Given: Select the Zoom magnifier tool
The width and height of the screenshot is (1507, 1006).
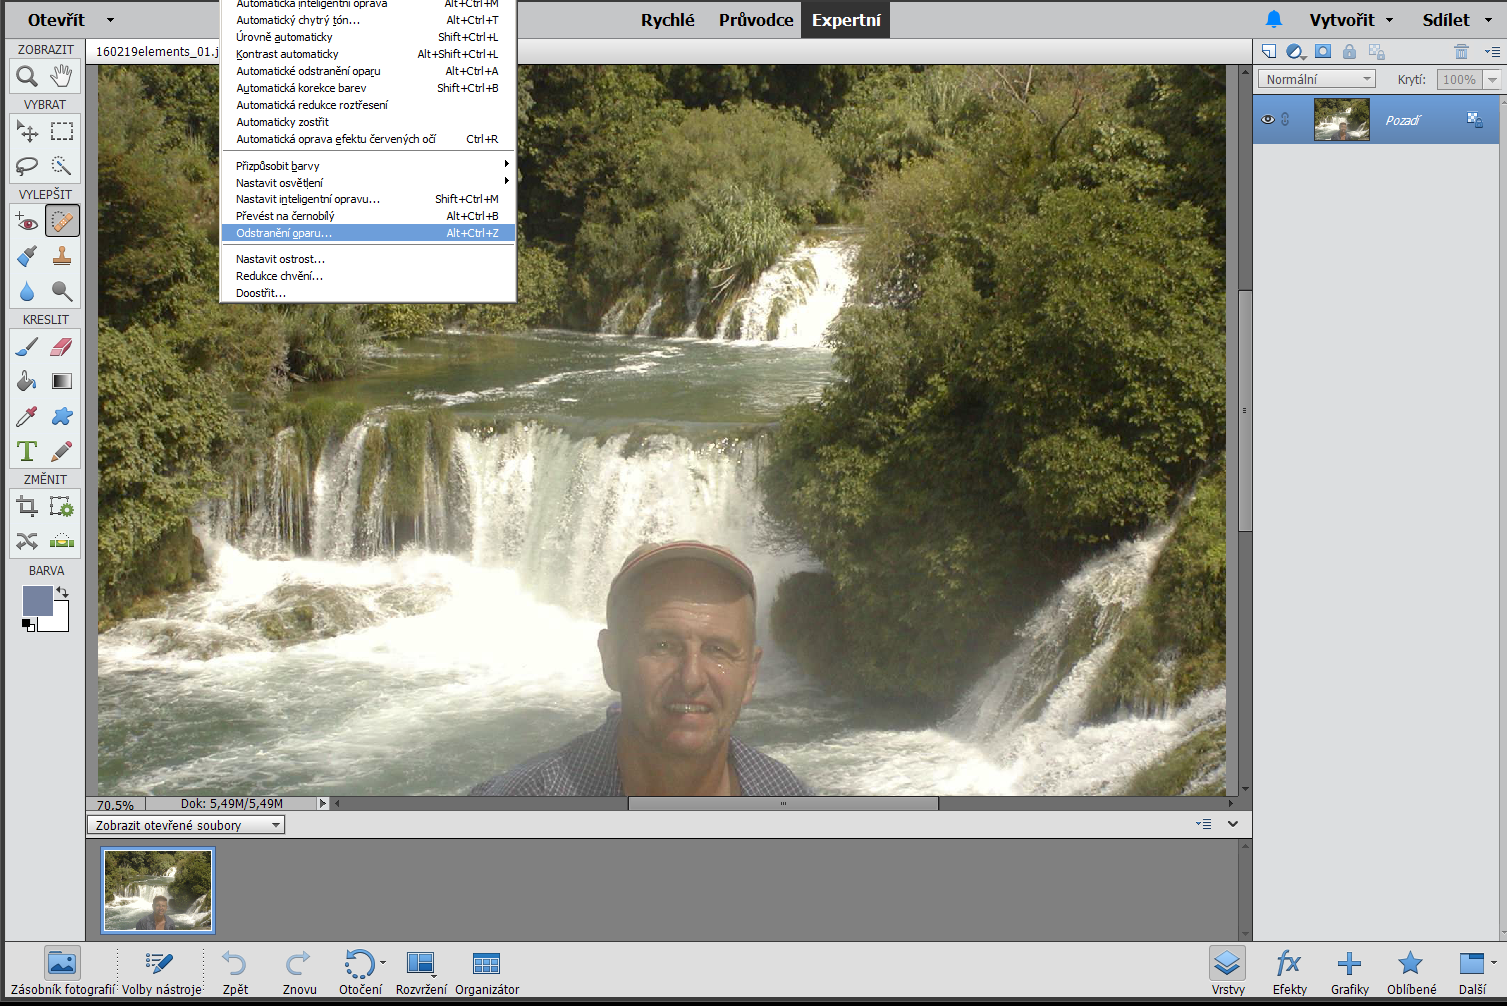Looking at the screenshot, I should 27,76.
